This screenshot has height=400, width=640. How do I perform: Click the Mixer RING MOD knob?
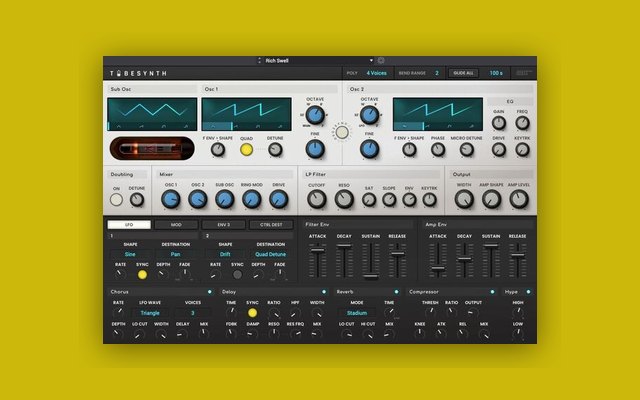tap(251, 200)
